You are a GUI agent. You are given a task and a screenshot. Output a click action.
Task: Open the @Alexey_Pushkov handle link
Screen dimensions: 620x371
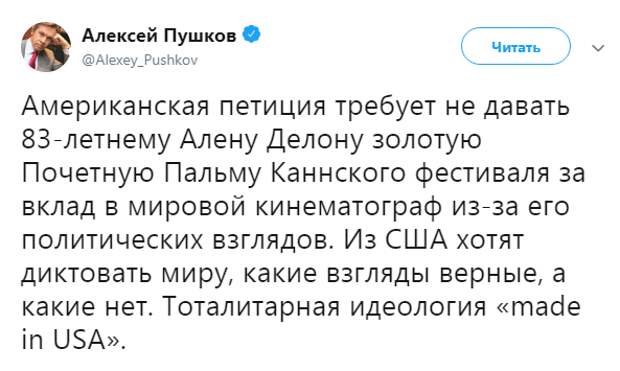point(140,60)
